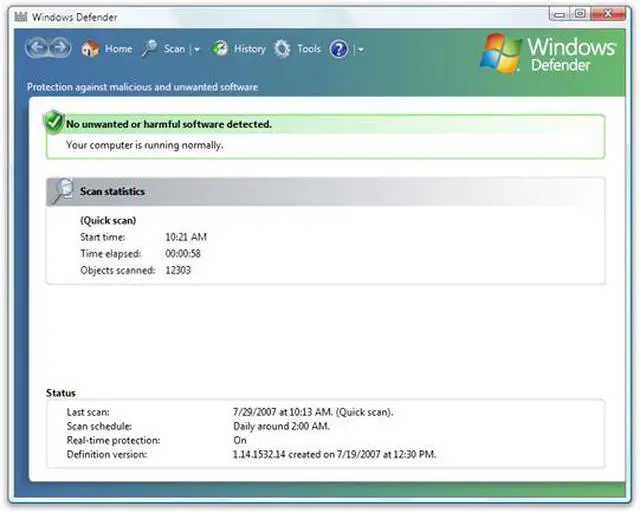
Task: Click the Tools gear icon
Action: [282, 49]
